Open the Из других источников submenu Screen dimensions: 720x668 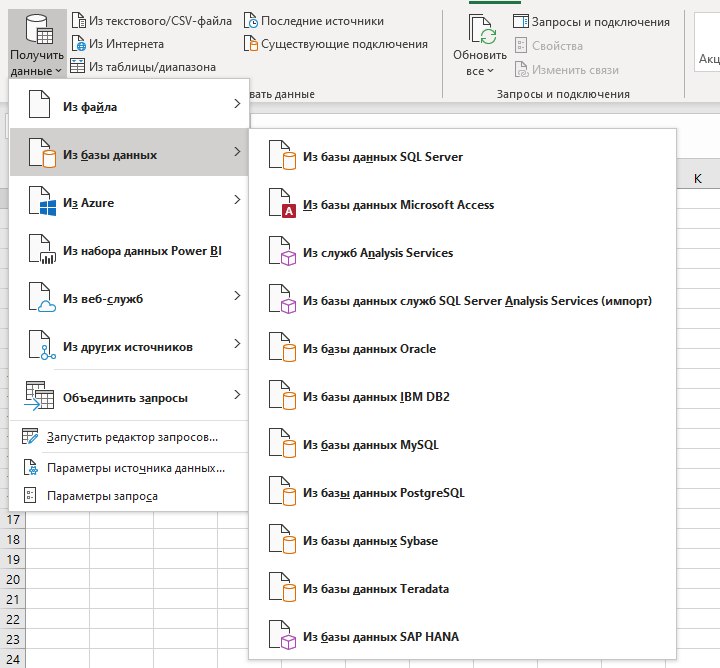(x=129, y=345)
